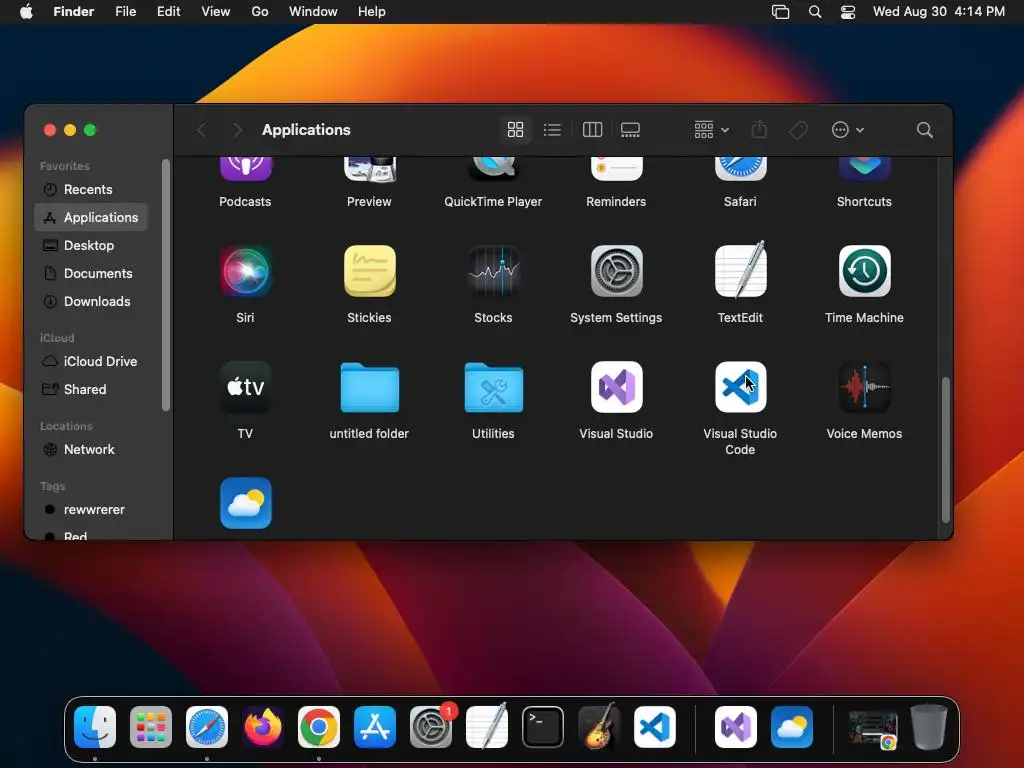Screen dimensions: 1024x768
Task: Open Documents in the sidebar
Action: [x=91, y=274]
